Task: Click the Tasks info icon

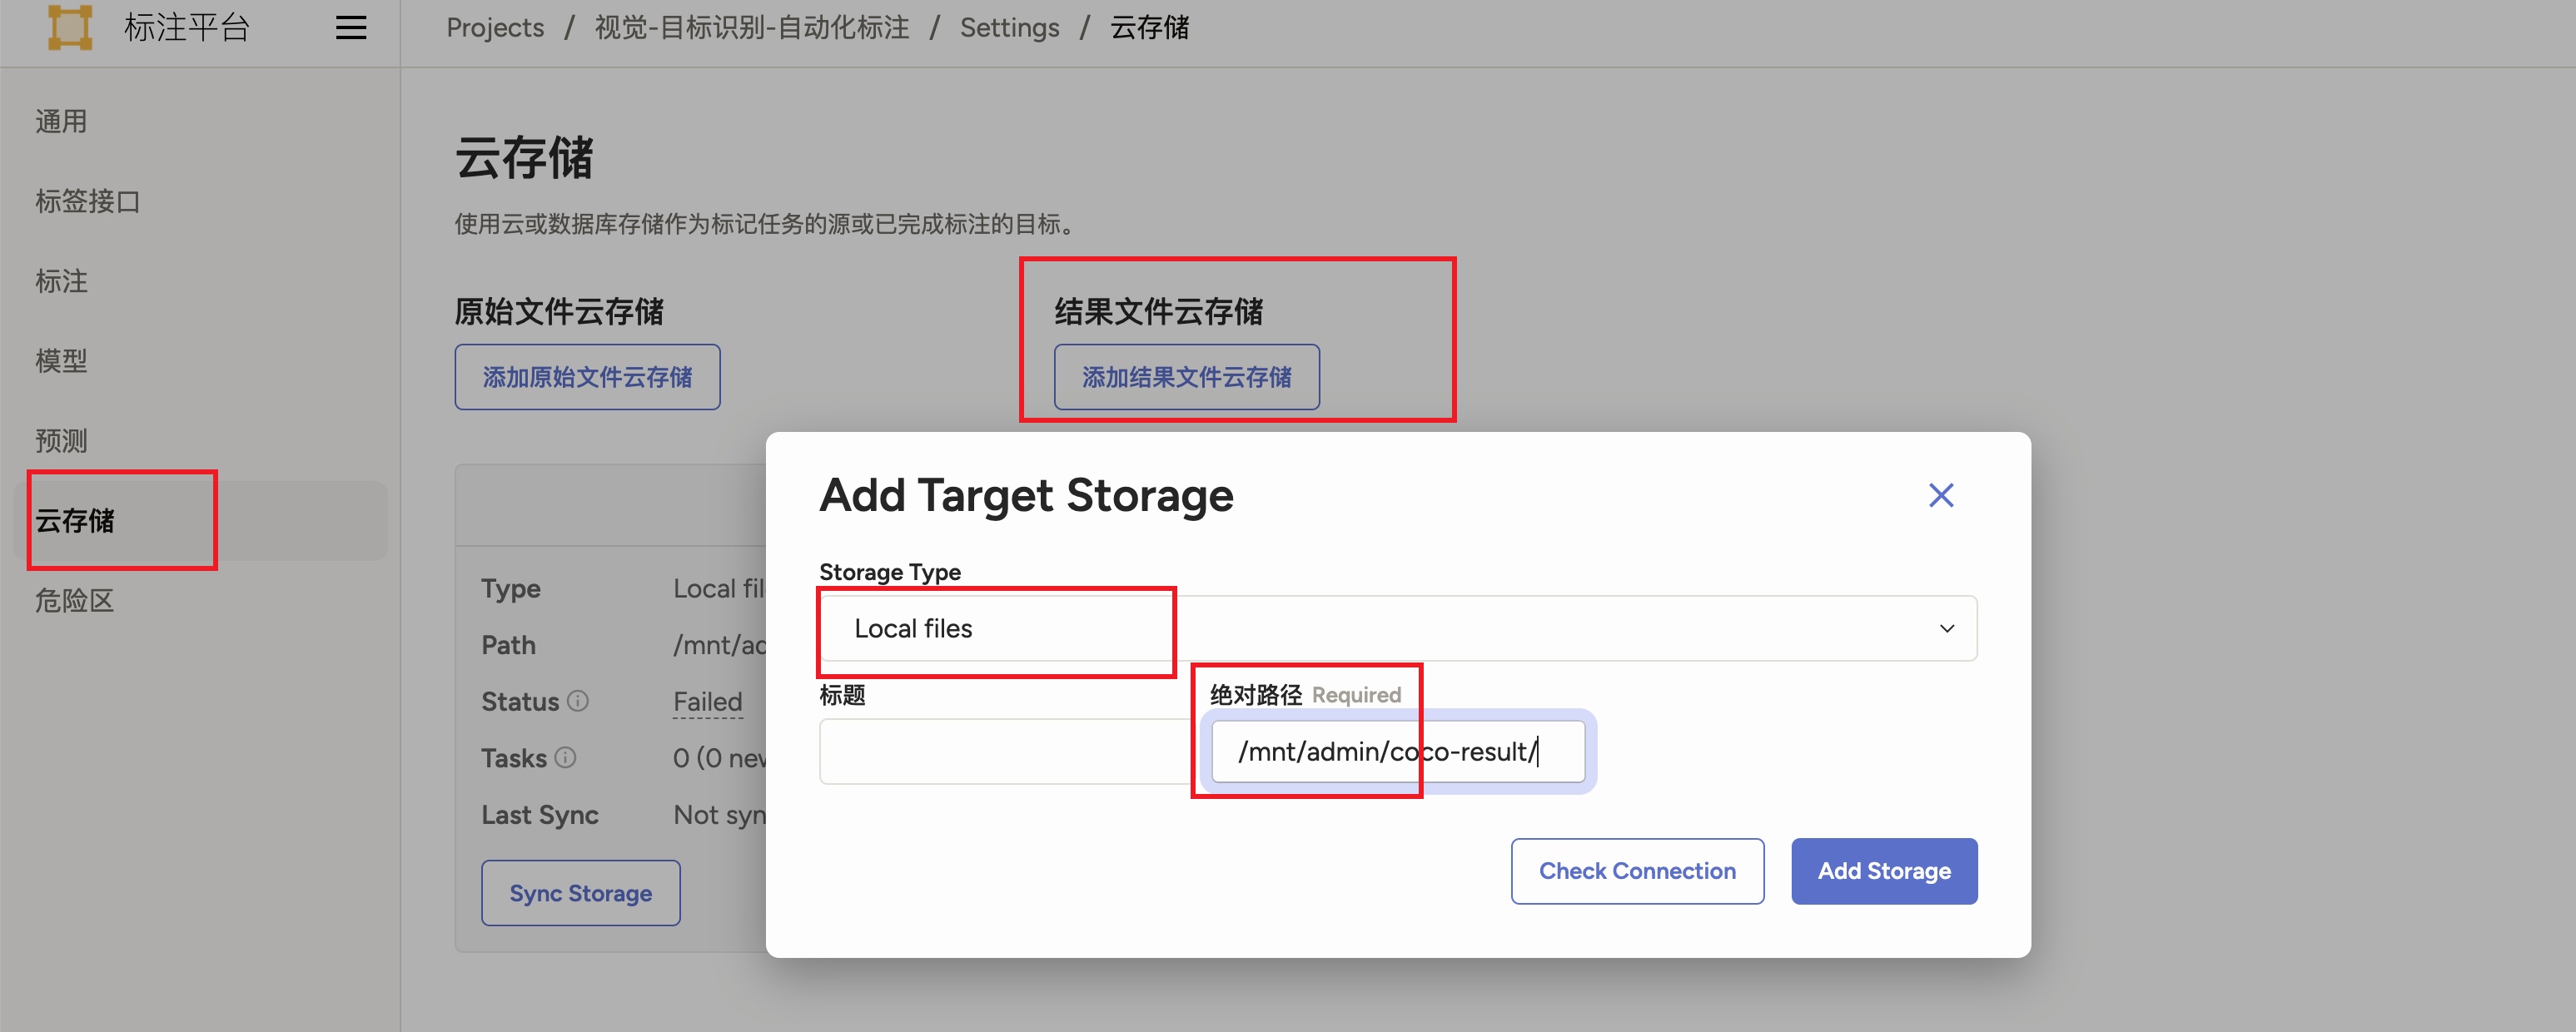Action: (565, 757)
